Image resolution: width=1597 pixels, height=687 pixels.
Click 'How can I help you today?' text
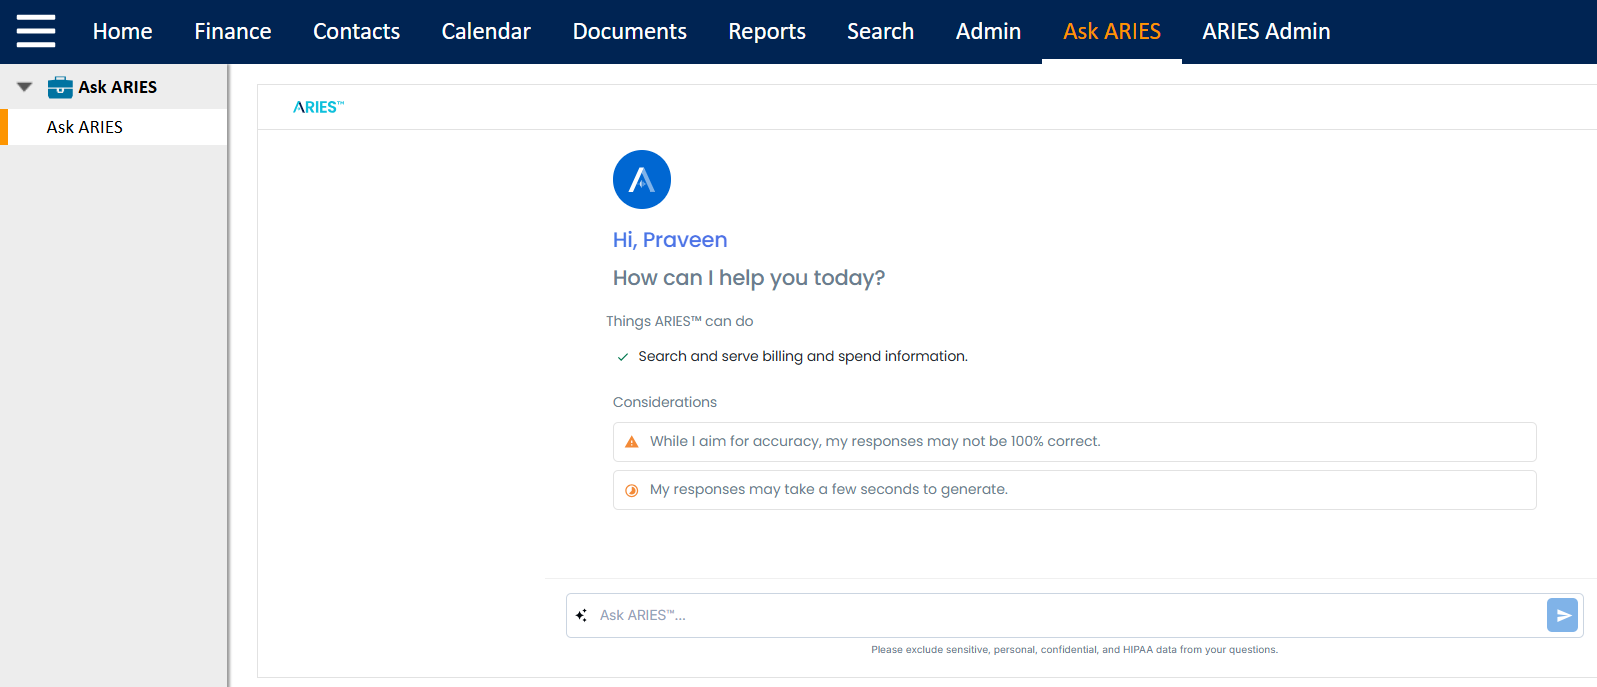[749, 278]
